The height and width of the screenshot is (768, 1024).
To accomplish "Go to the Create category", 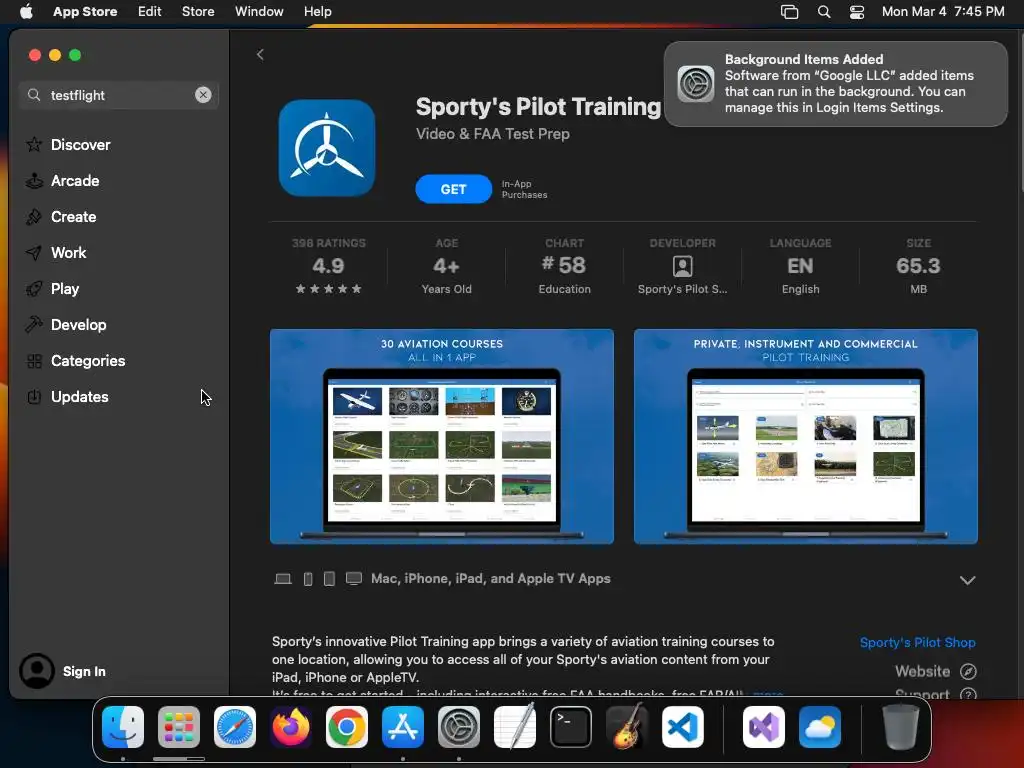I will point(61,216).
